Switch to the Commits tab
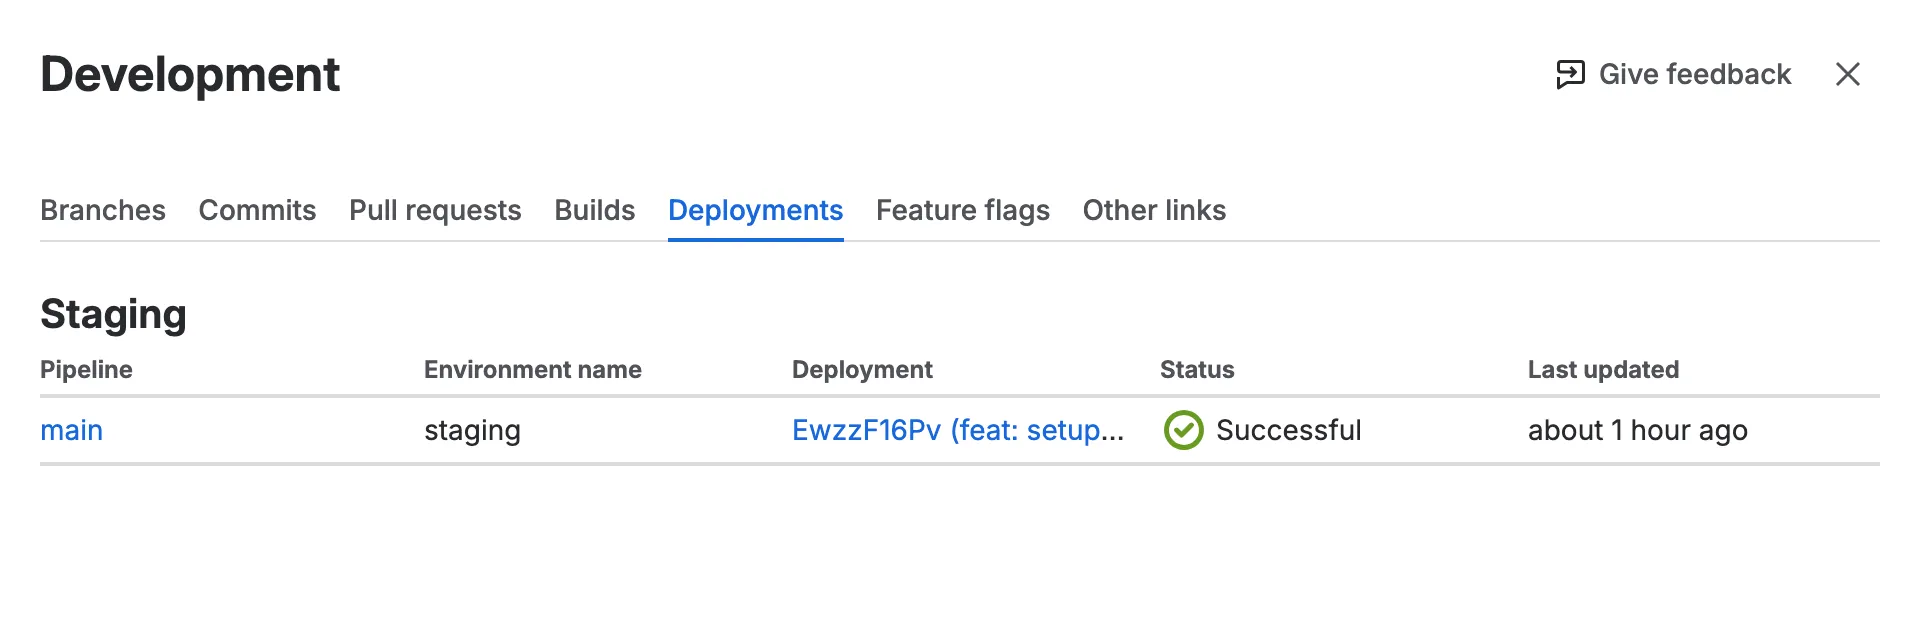The height and width of the screenshot is (626, 1920). [257, 210]
